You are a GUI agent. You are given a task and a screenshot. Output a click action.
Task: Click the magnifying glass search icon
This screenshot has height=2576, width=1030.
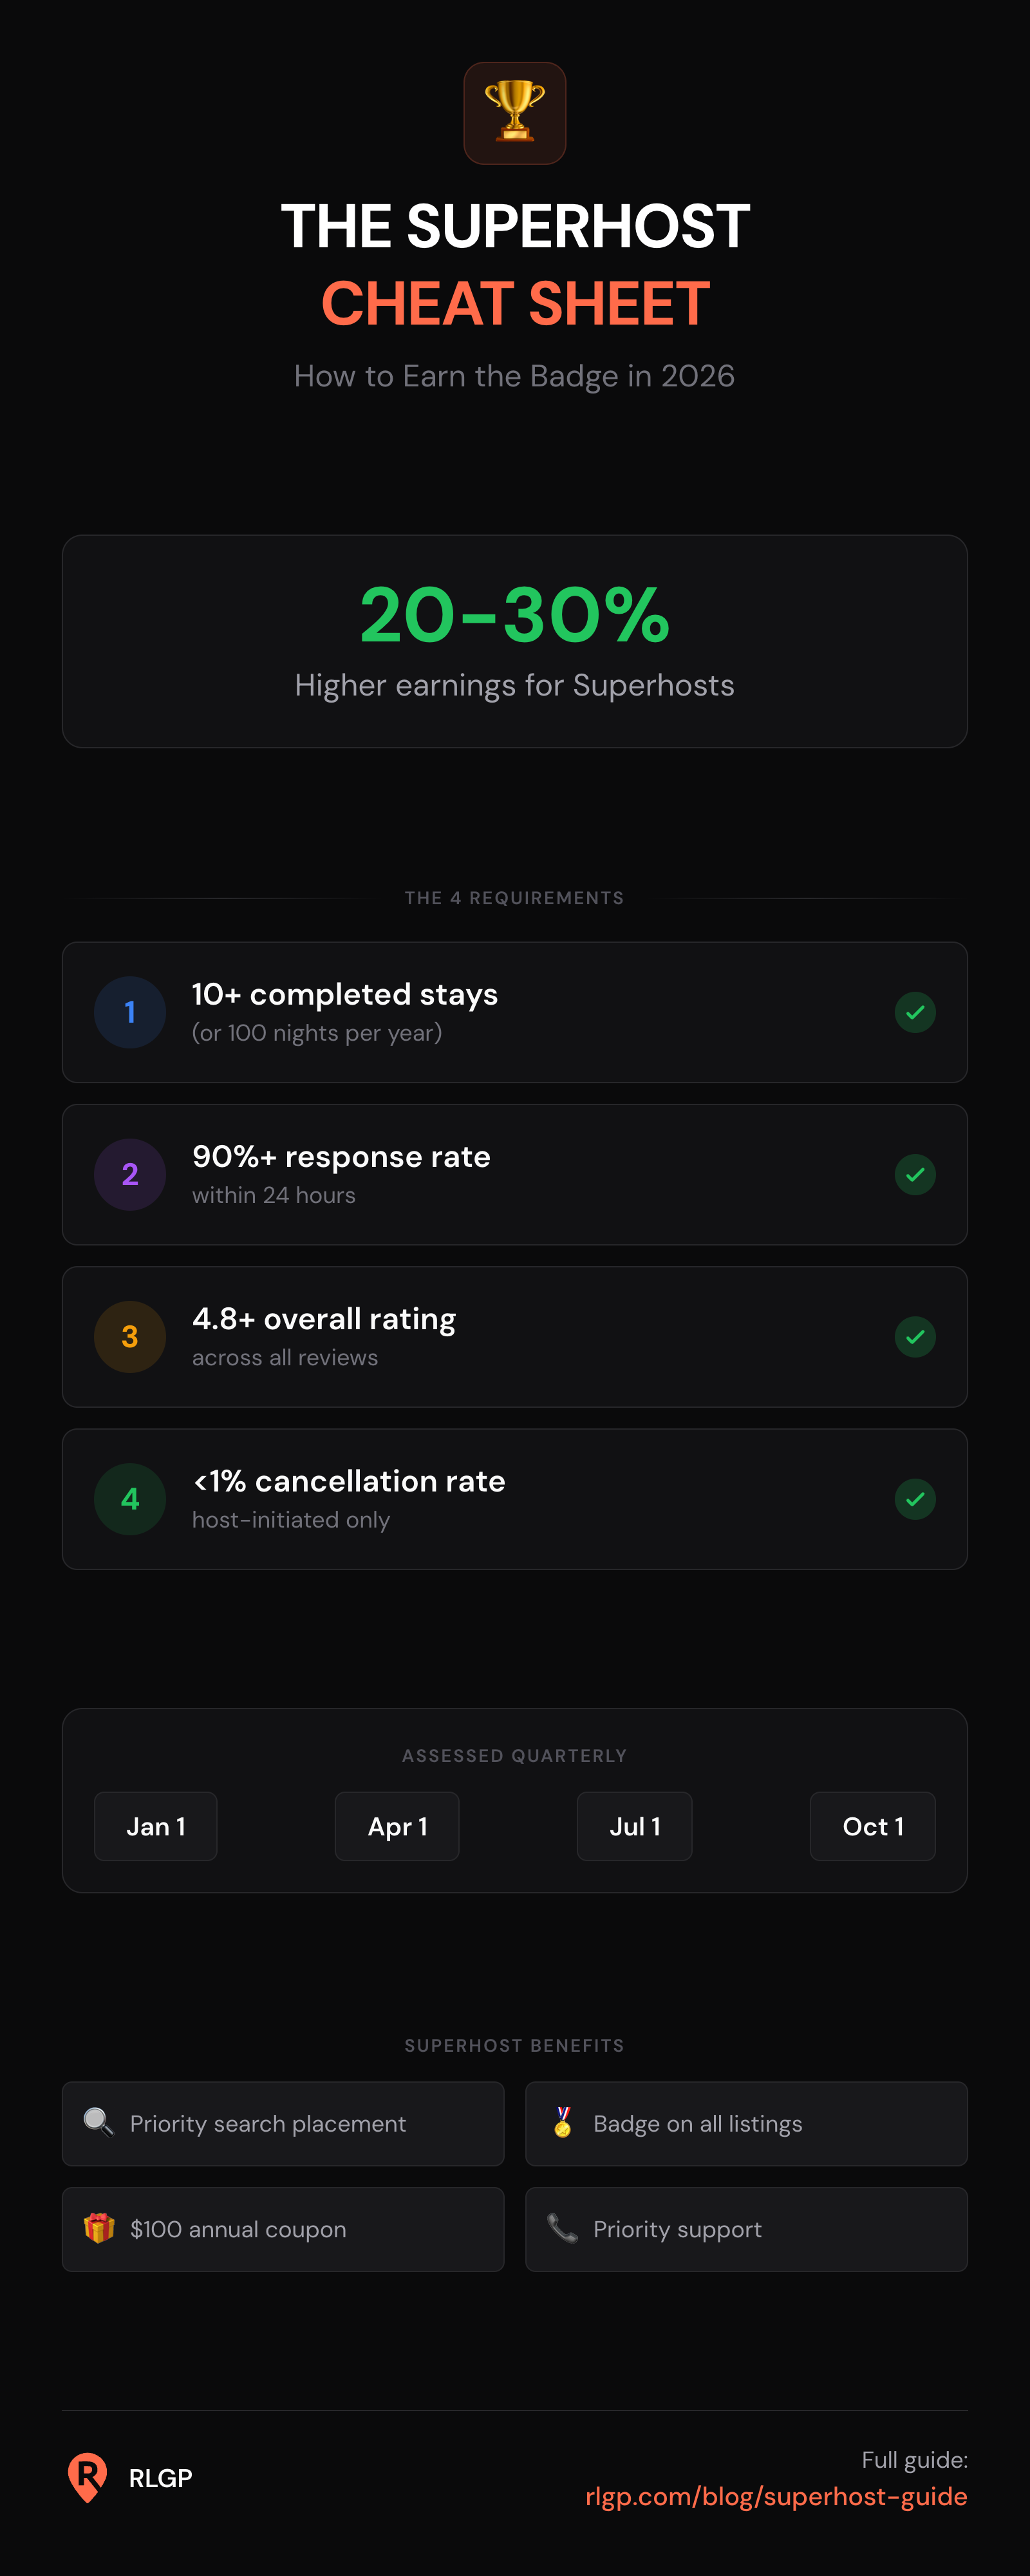point(98,2122)
